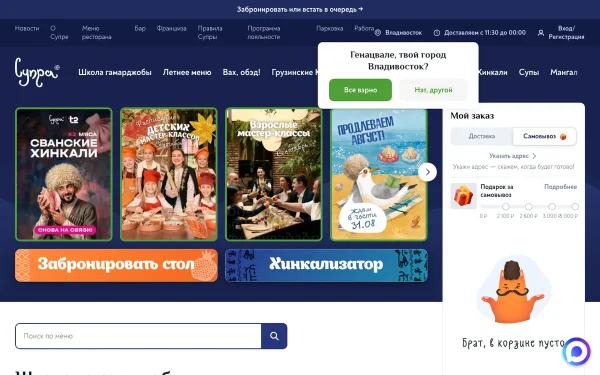Advance the banner carousel with the arrow
Screen dimensions: 600x375
pyautogui.click(x=427, y=172)
